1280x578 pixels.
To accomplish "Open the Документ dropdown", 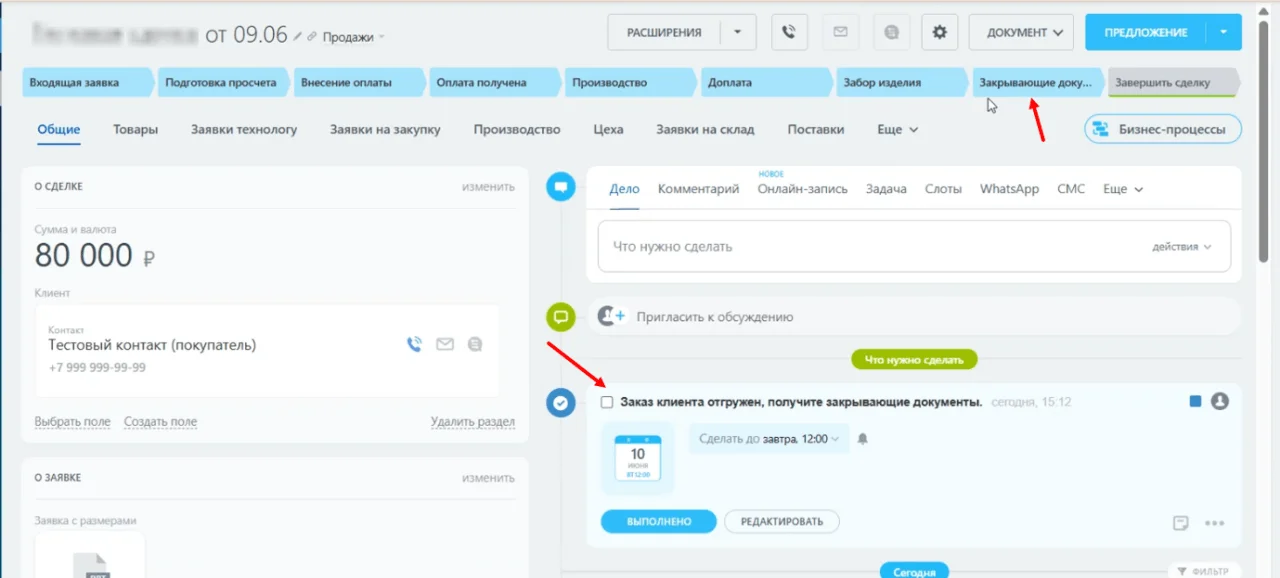I will coord(1021,32).
